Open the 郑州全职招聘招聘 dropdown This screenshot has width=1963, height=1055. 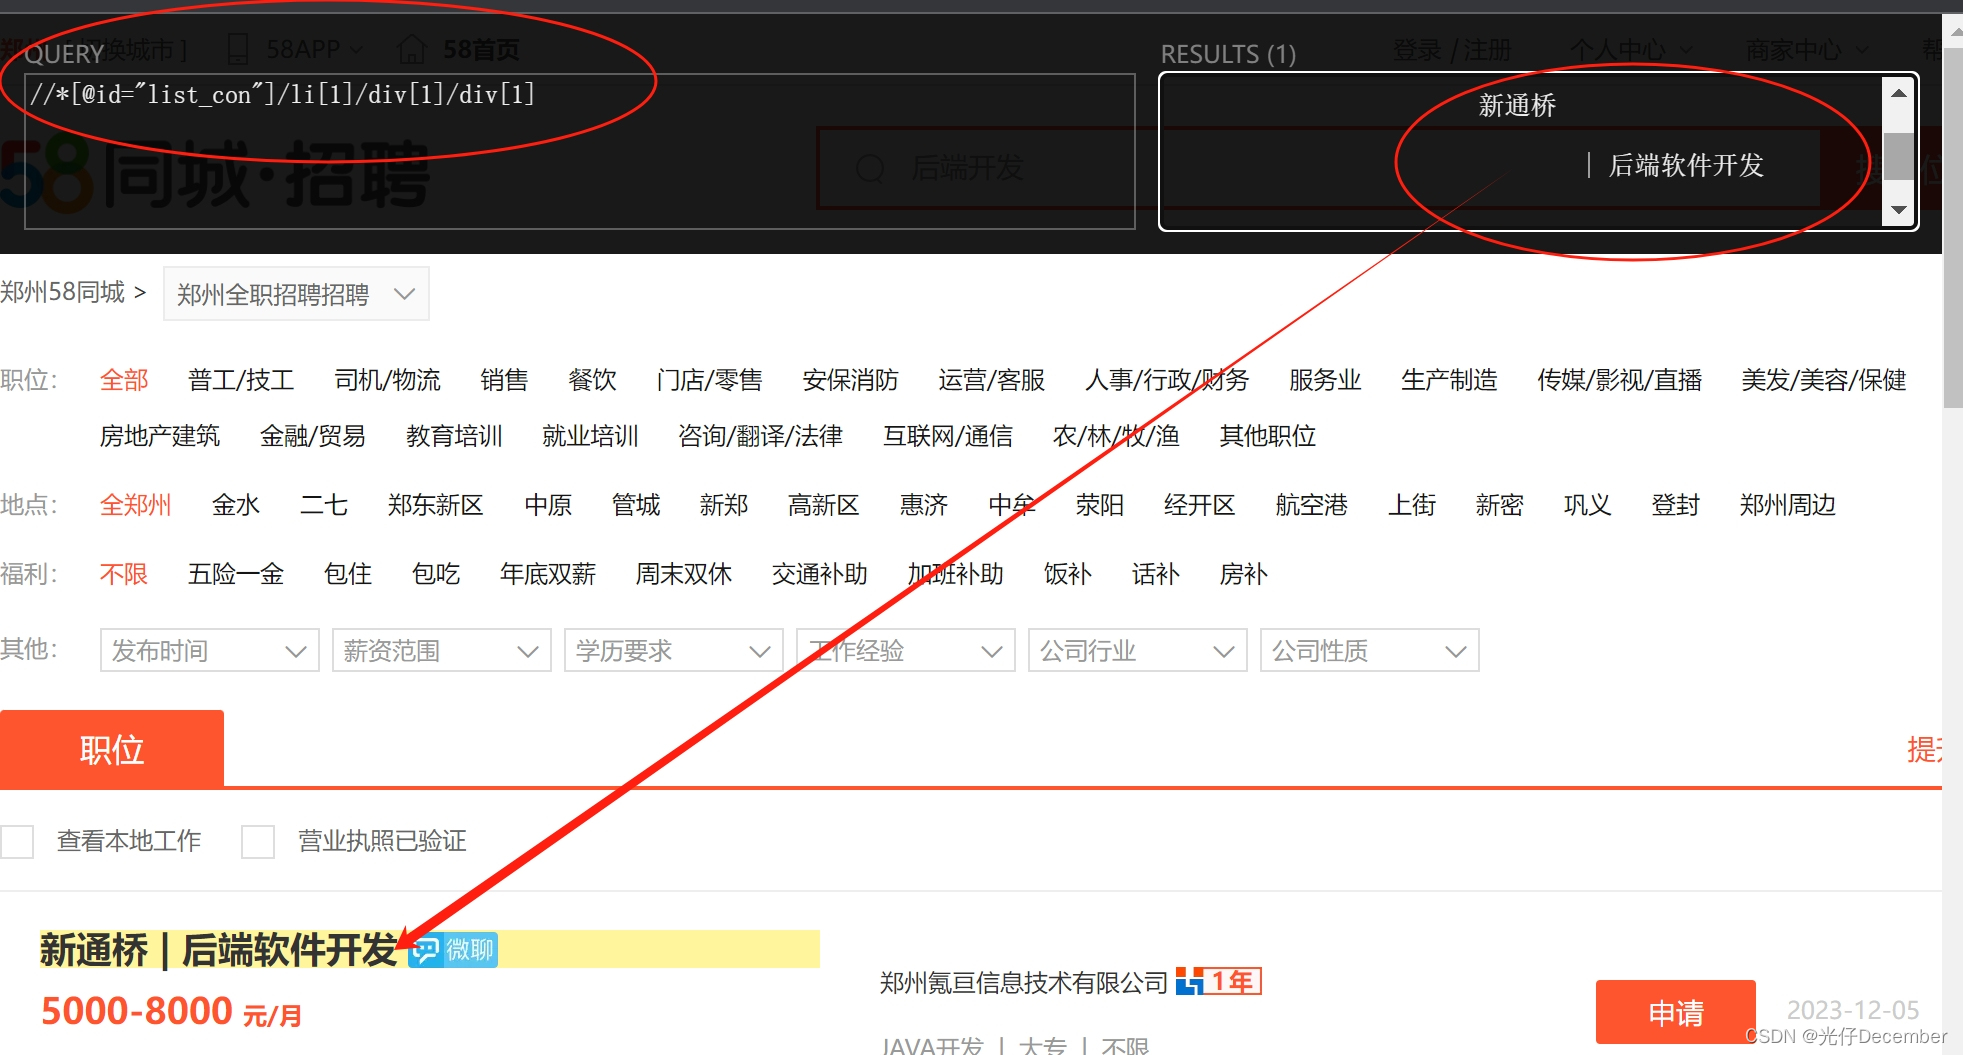point(296,294)
